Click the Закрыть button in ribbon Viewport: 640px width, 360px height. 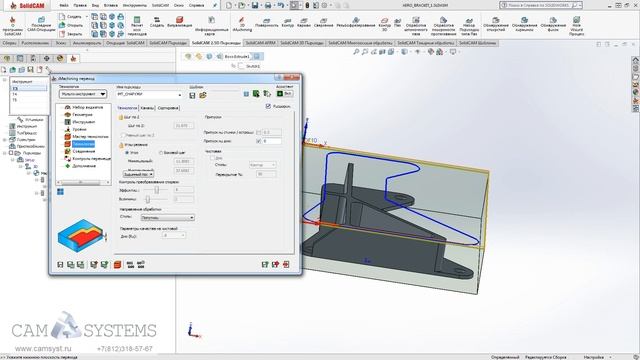pyautogui.click(x=71, y=34)
